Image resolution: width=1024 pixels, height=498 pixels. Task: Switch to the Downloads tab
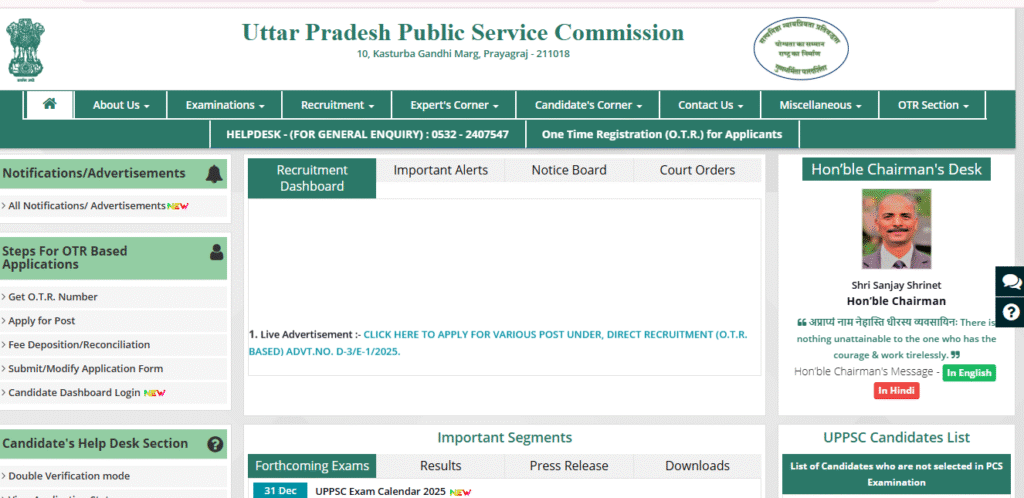[697, 466]
